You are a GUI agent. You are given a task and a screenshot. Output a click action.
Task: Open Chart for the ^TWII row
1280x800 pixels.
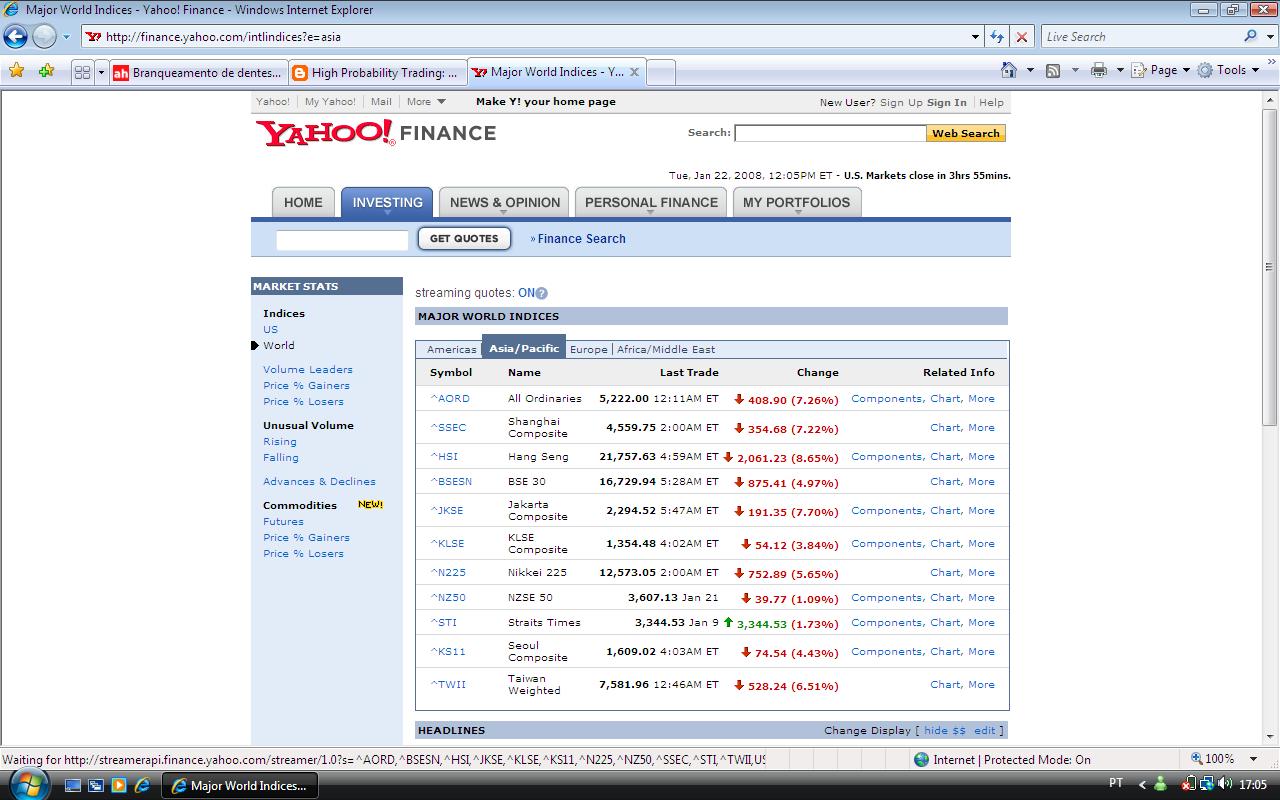945,684
